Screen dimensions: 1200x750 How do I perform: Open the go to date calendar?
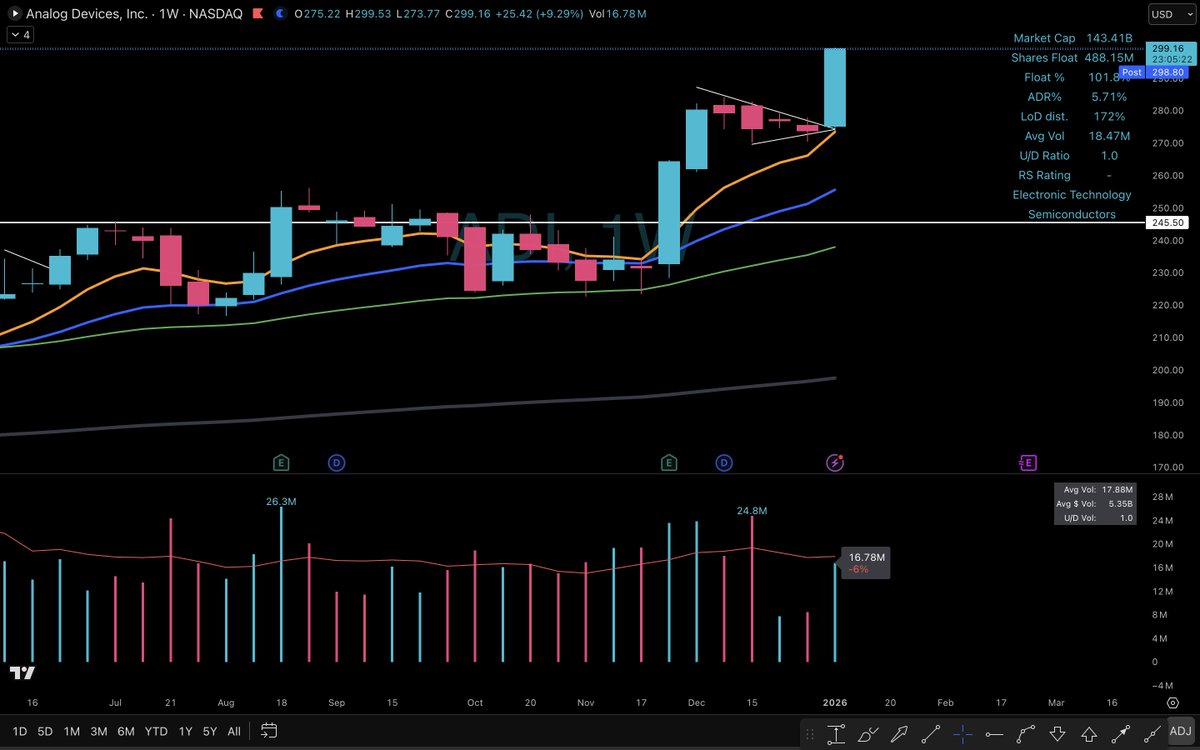pyautogui.click(x=269, y=731)
